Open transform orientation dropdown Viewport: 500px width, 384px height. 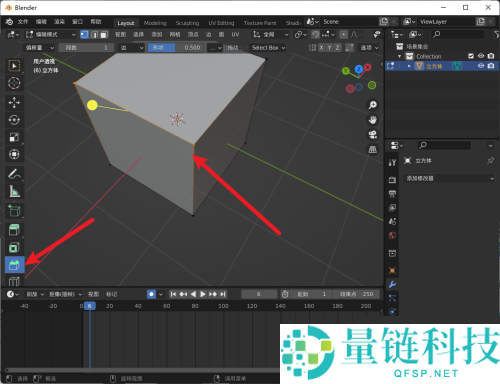pos(271,34)
